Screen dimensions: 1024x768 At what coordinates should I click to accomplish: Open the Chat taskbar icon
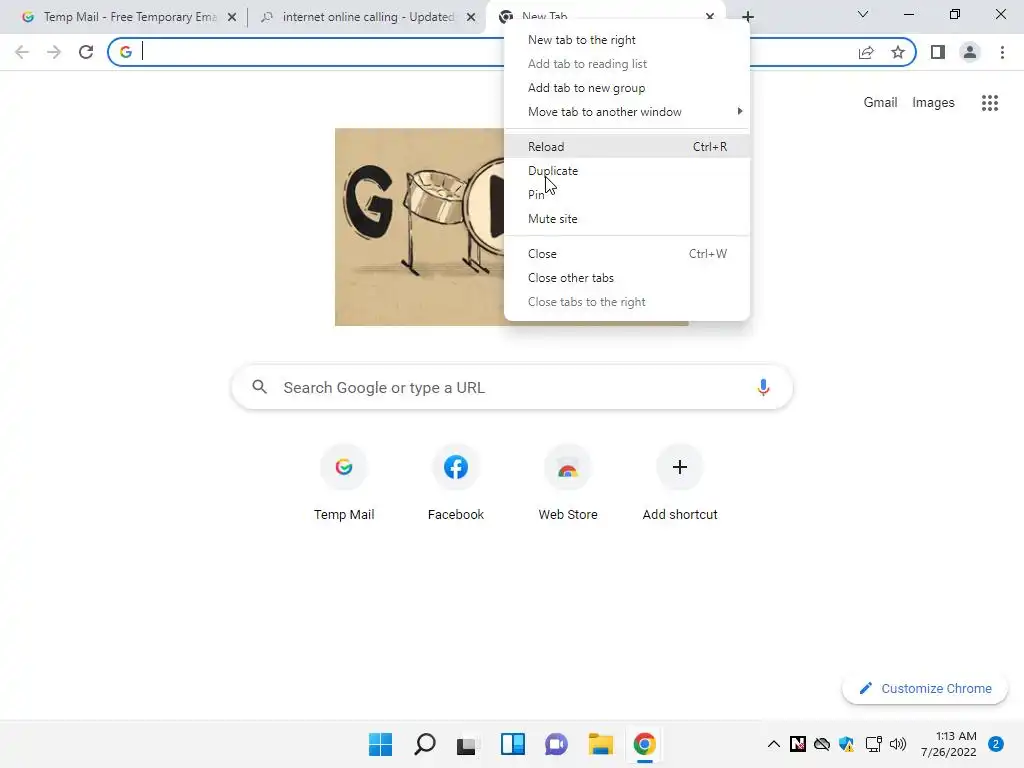(556, 744)
